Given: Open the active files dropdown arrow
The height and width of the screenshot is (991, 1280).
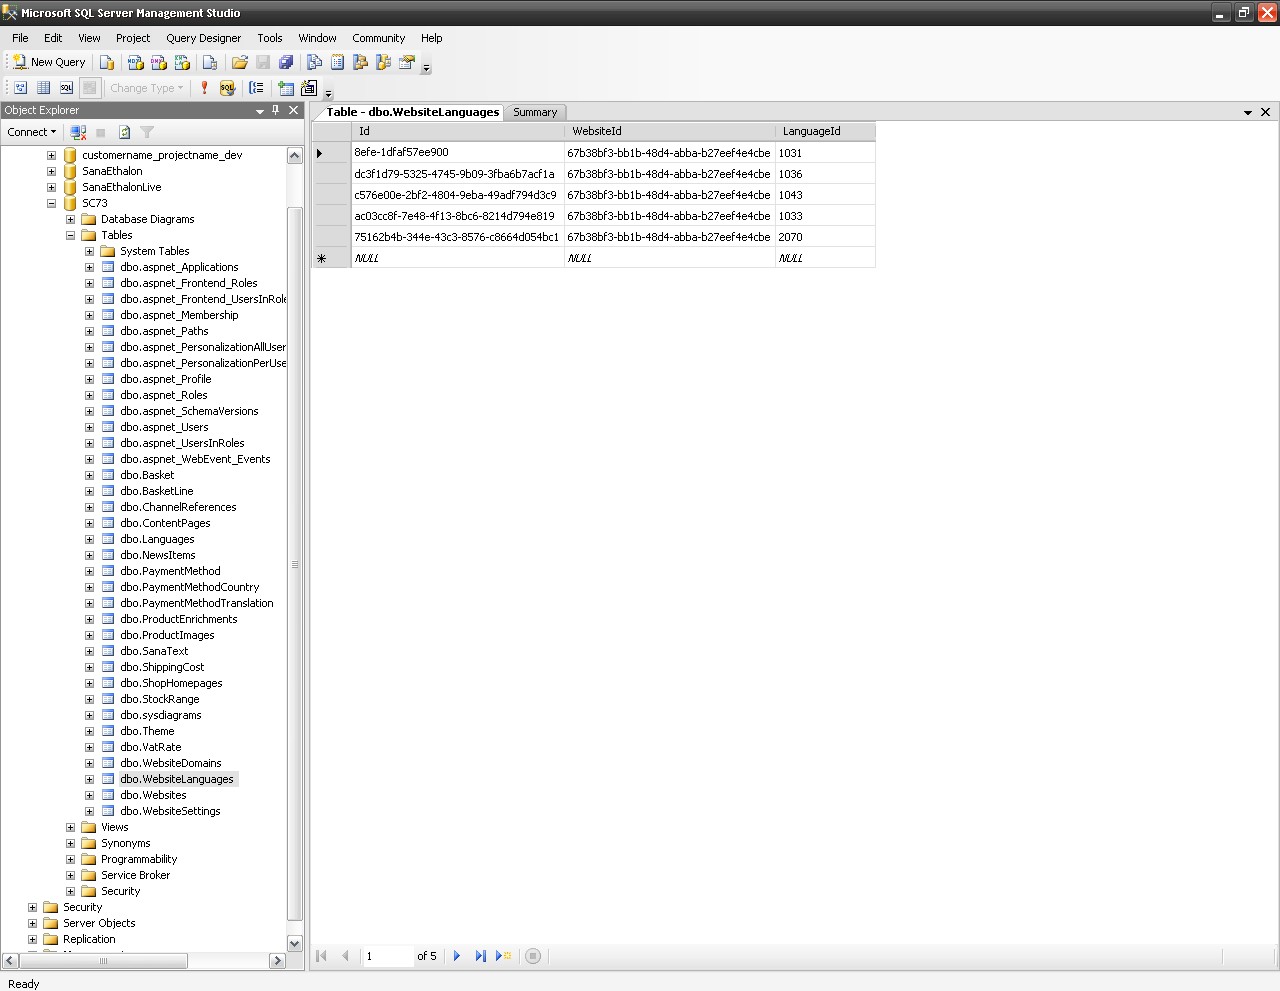Looking at the screenshot, I should 1248,113.
